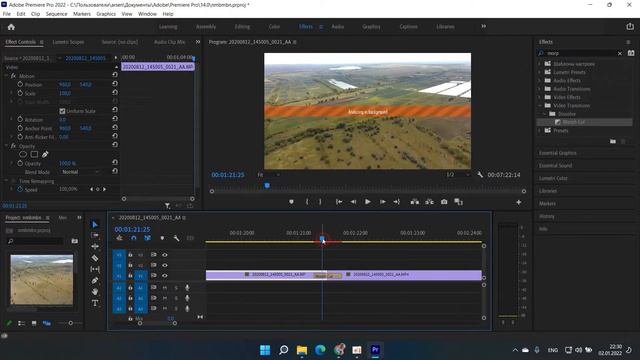Click Mark In button
The image size is (640, 360).
point(307,202)
